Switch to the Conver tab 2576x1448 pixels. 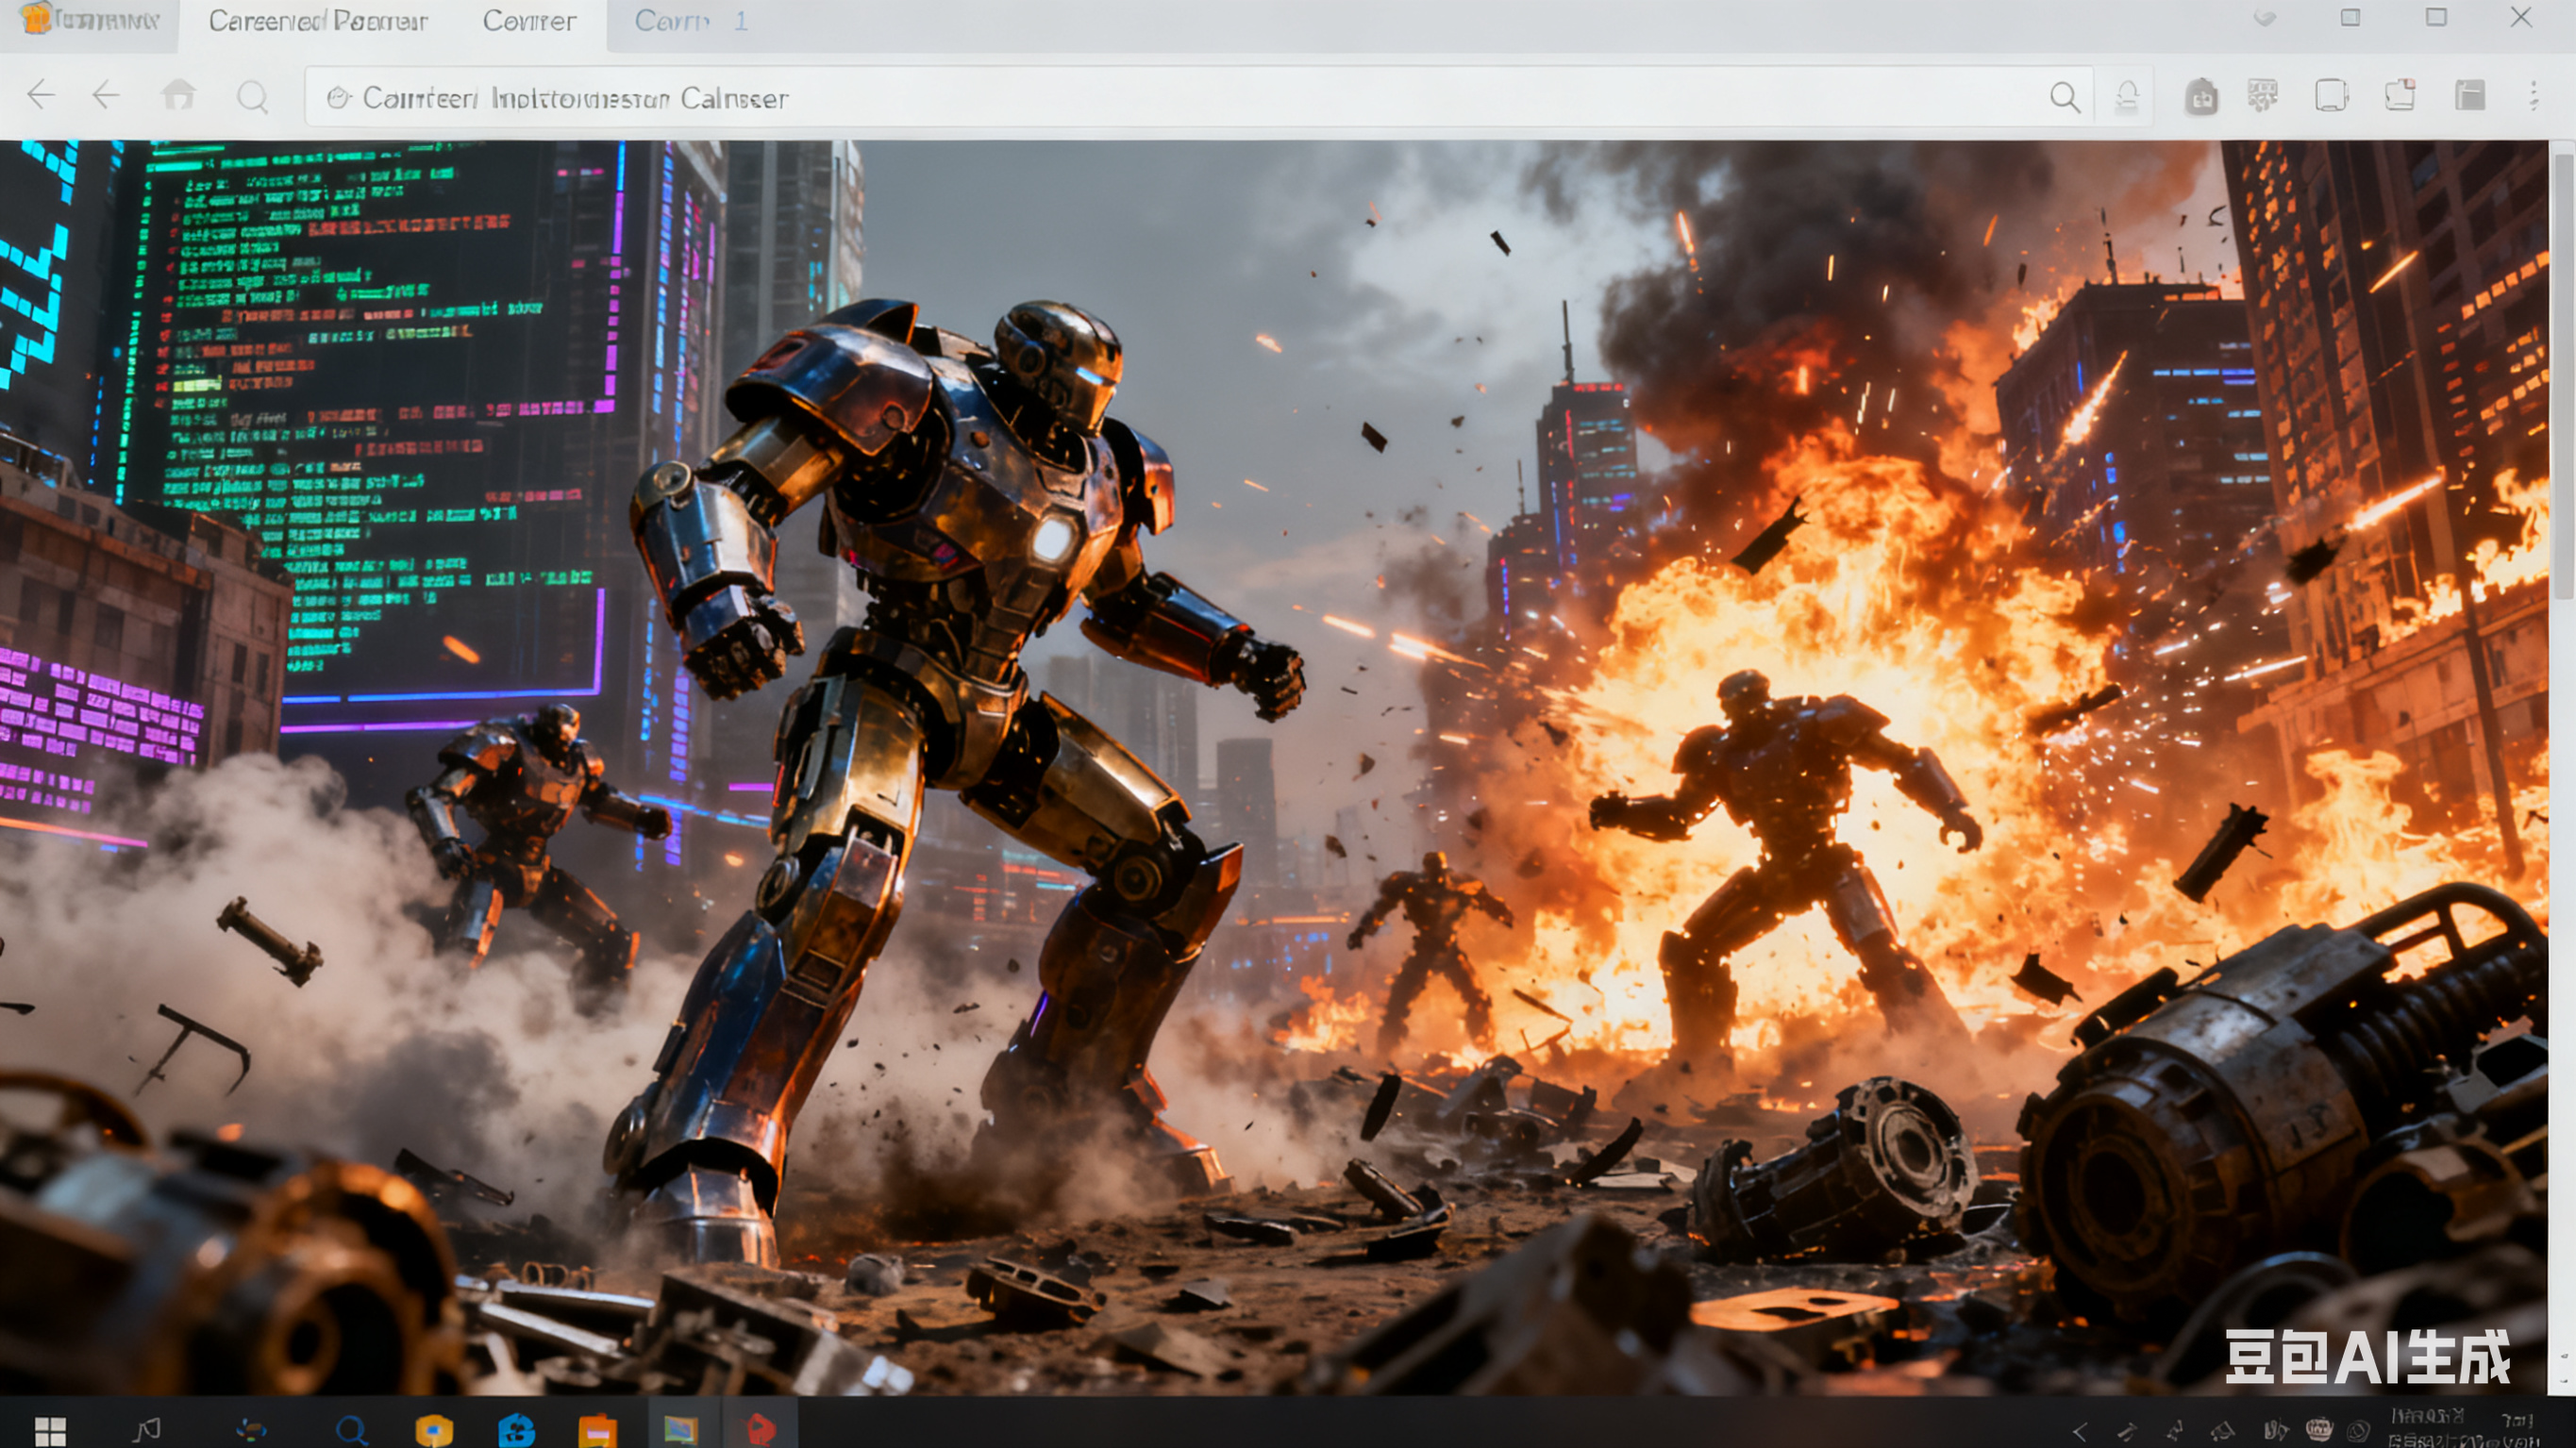click(529, 21)
